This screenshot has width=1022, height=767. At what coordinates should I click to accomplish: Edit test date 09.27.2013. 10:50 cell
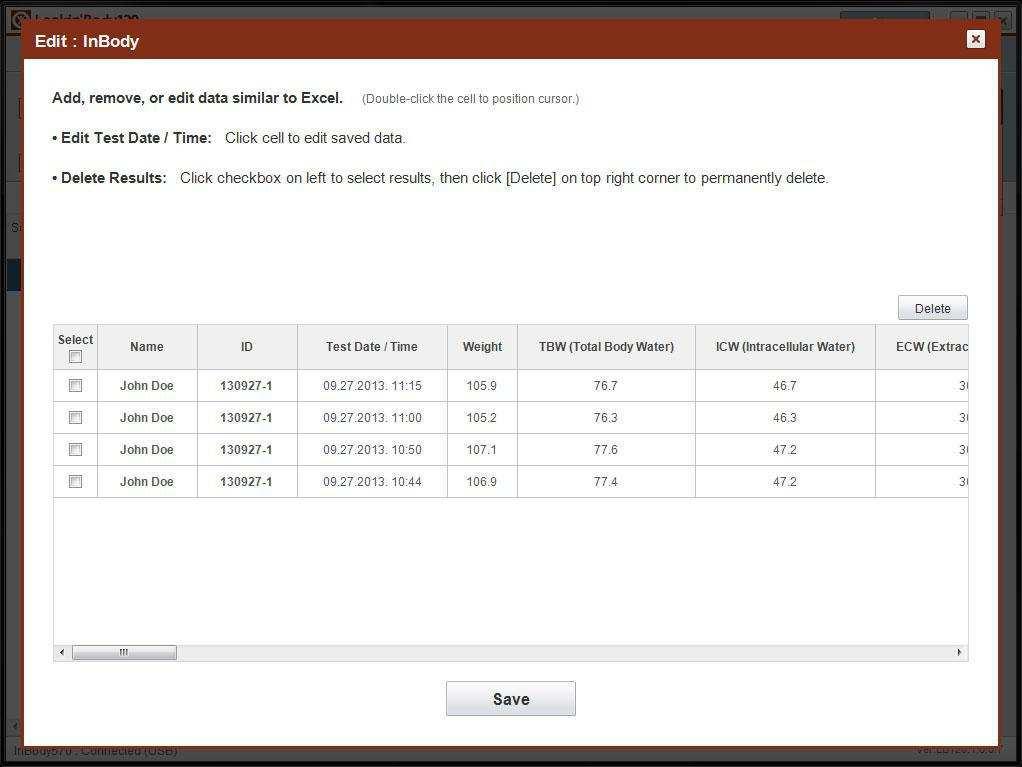click(372, 450)
